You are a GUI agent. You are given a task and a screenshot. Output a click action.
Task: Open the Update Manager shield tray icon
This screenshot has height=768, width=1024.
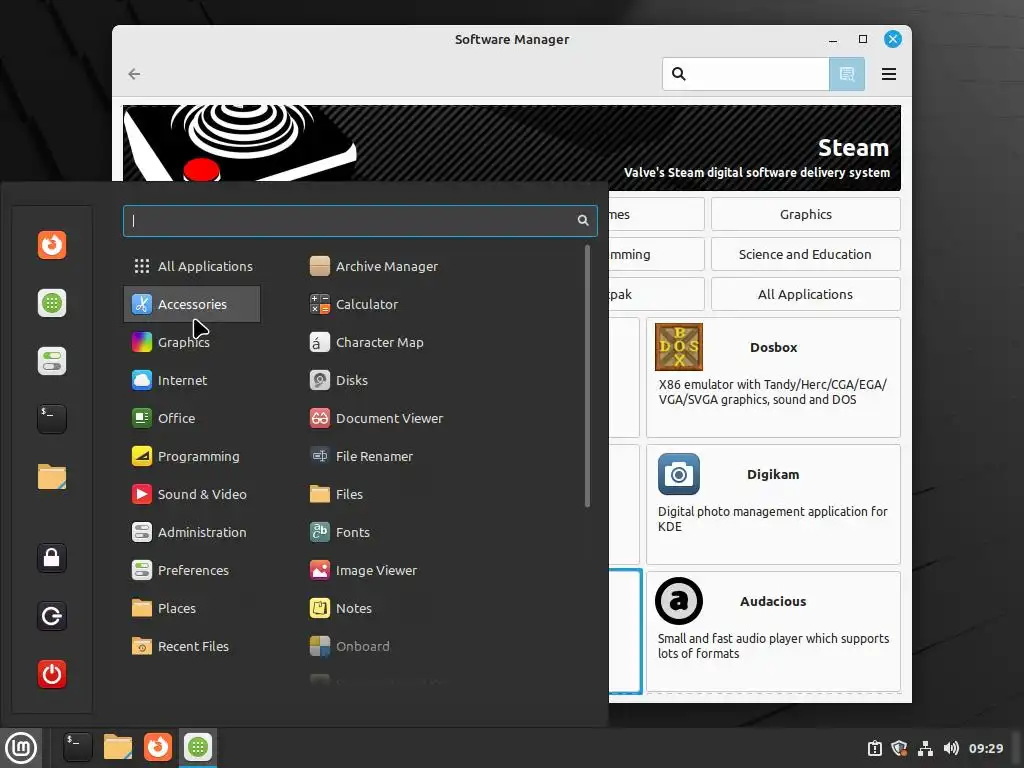pos(899,748)
